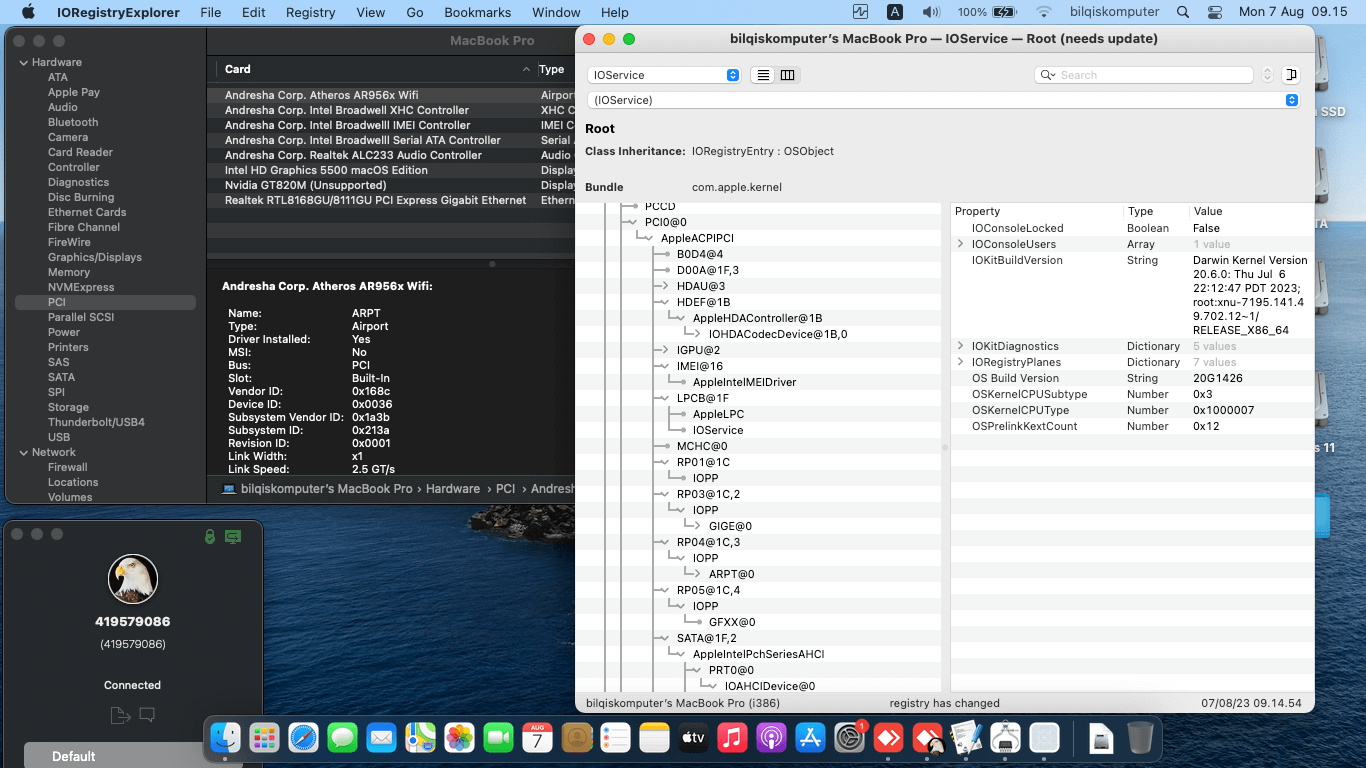Open the Go menu
Image resolution: width=1366 pixels, height=768 pixels.
coord(415,12)
